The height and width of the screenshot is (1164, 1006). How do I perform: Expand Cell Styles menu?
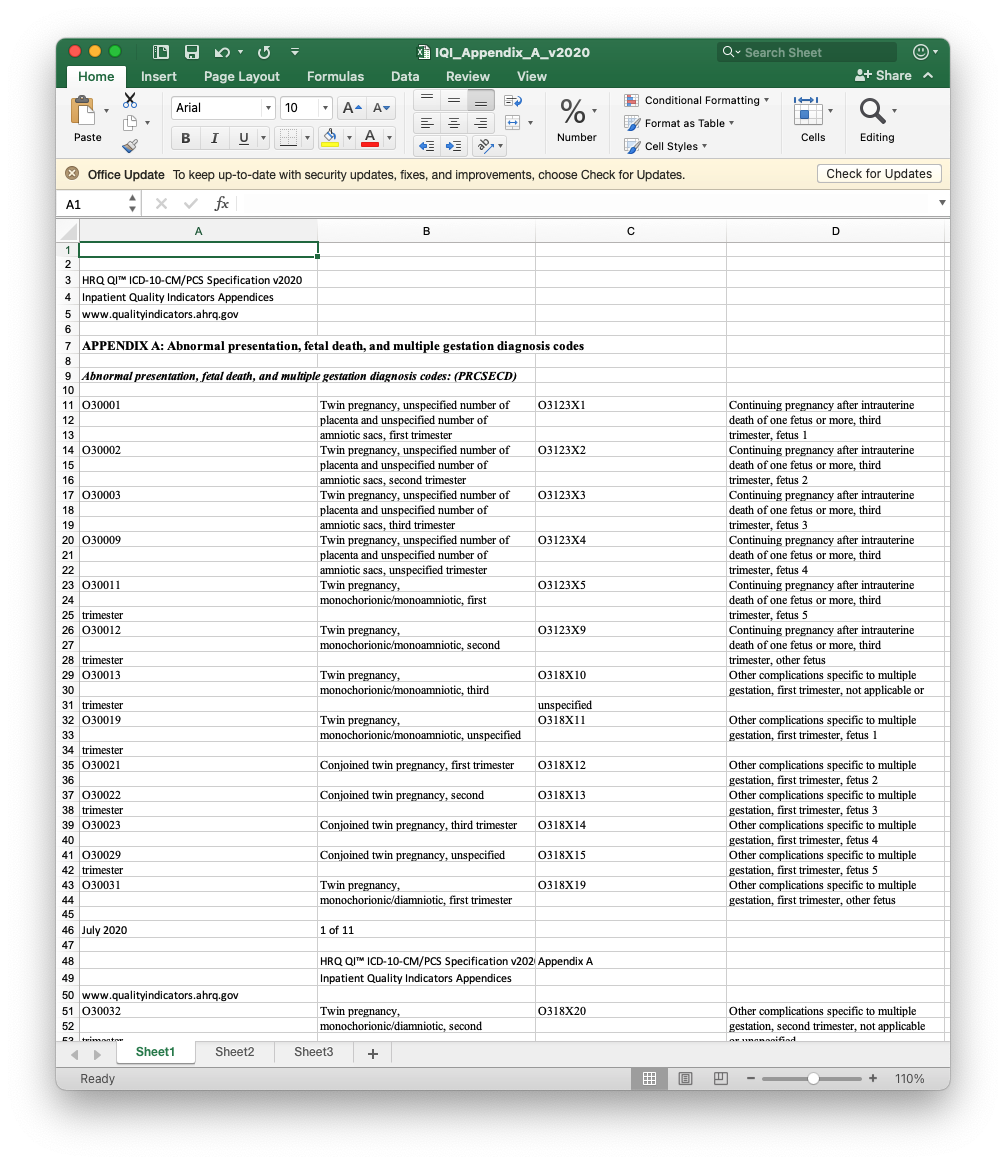coord(705,146)
